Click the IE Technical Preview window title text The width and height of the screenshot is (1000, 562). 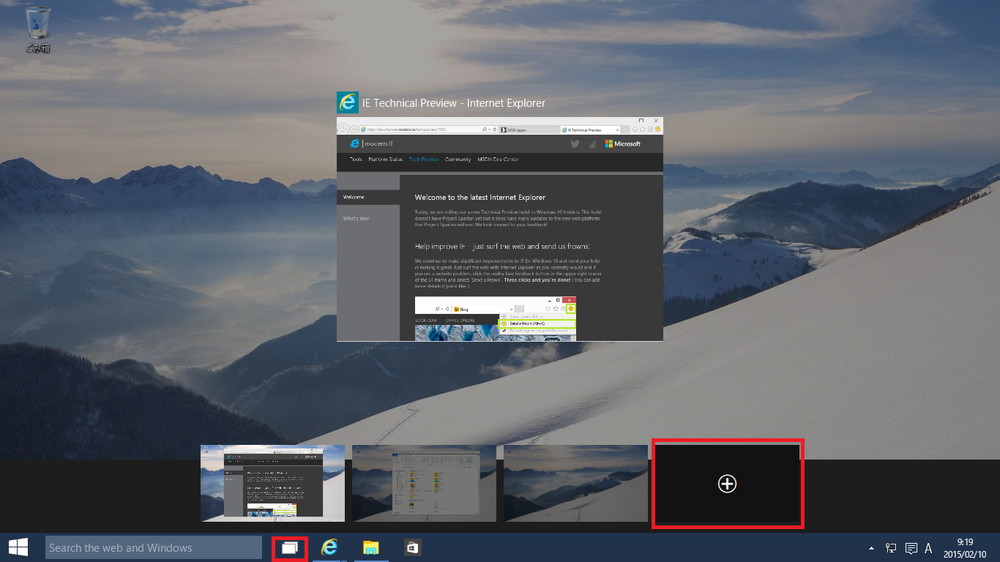coord(453,103)
